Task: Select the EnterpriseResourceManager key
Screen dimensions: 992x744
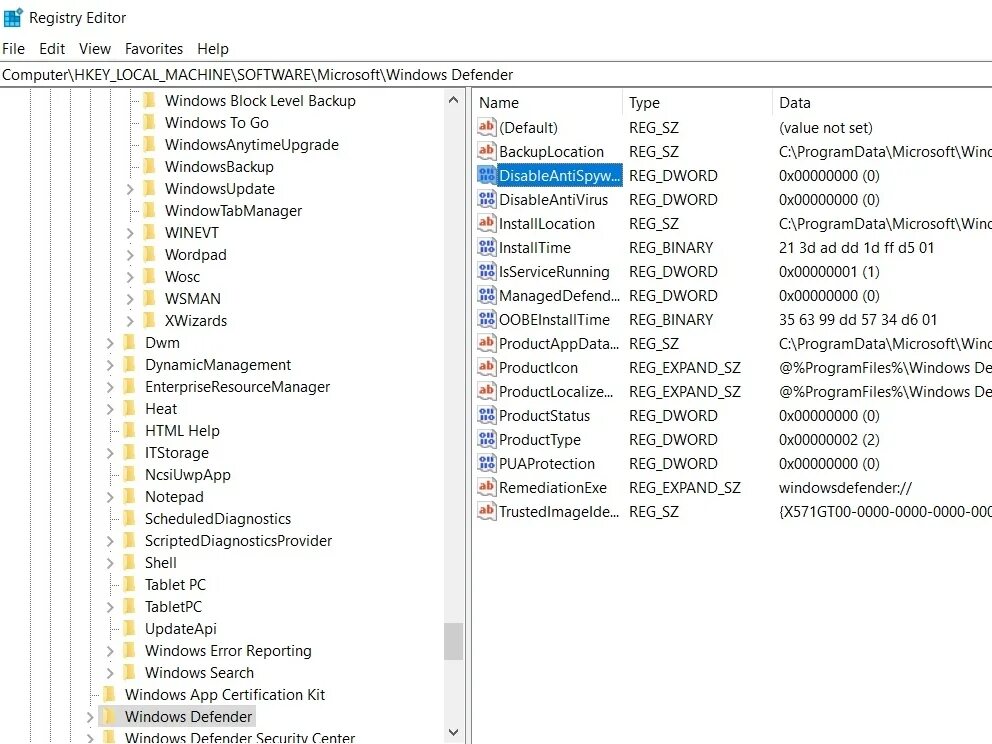Action: [x=237, y=387]
